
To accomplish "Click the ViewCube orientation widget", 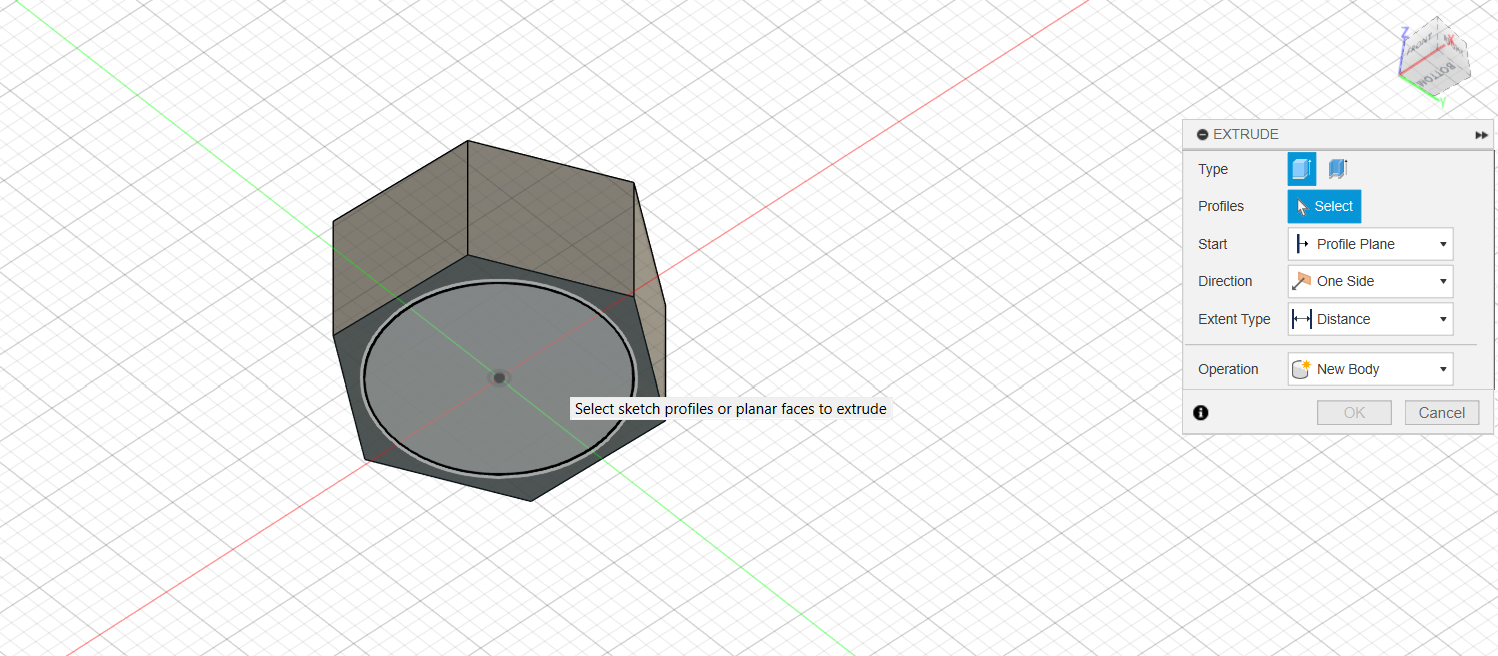I will tap(1437, 59).
